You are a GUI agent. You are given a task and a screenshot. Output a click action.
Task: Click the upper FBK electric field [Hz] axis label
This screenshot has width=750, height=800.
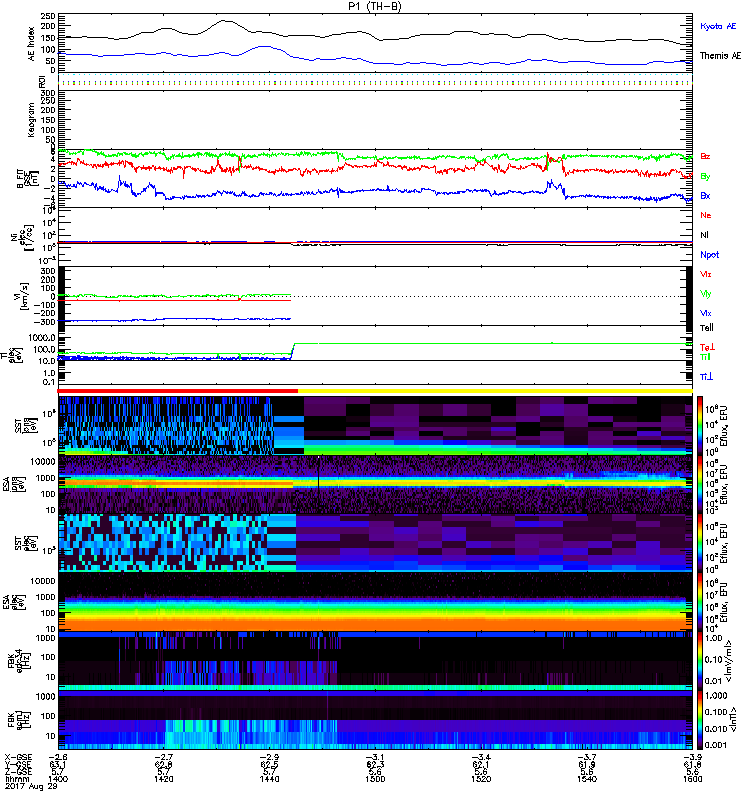[19, 659]
